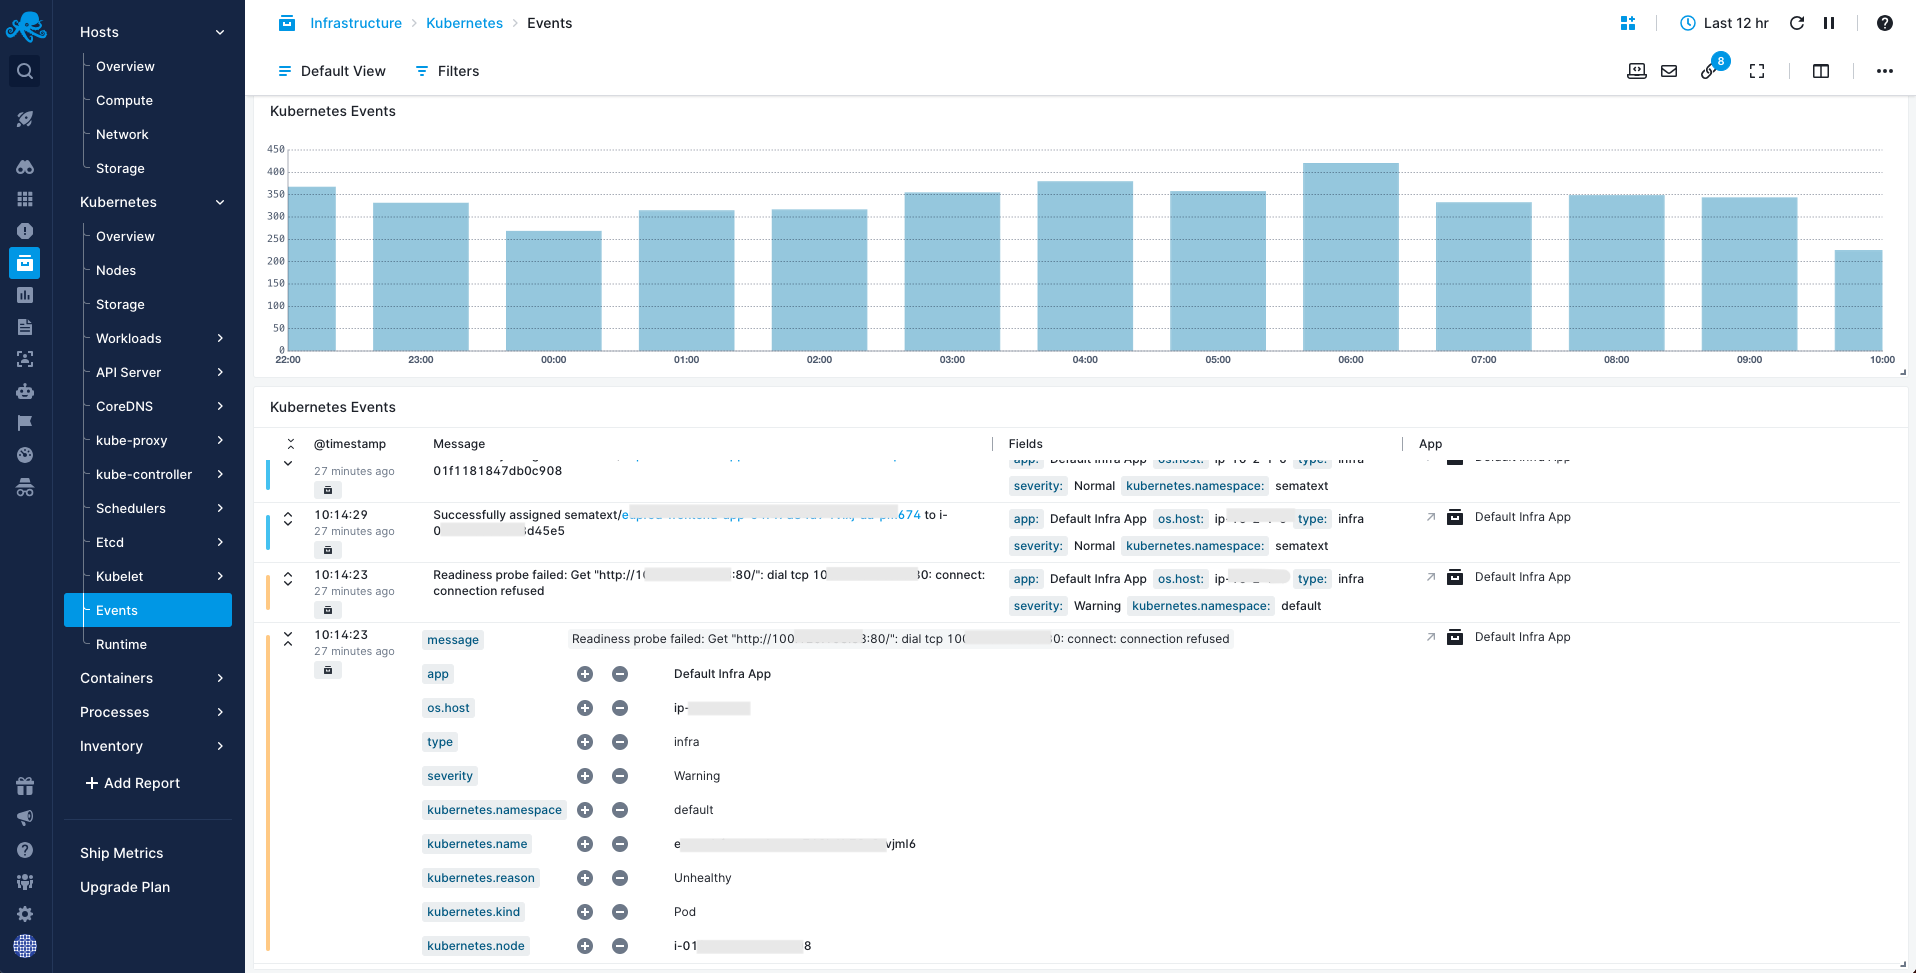This screenshot has width=1916, height=973.
Task: Collapse the expanded 10:14:23 event details
Action: tap(288, 638)
